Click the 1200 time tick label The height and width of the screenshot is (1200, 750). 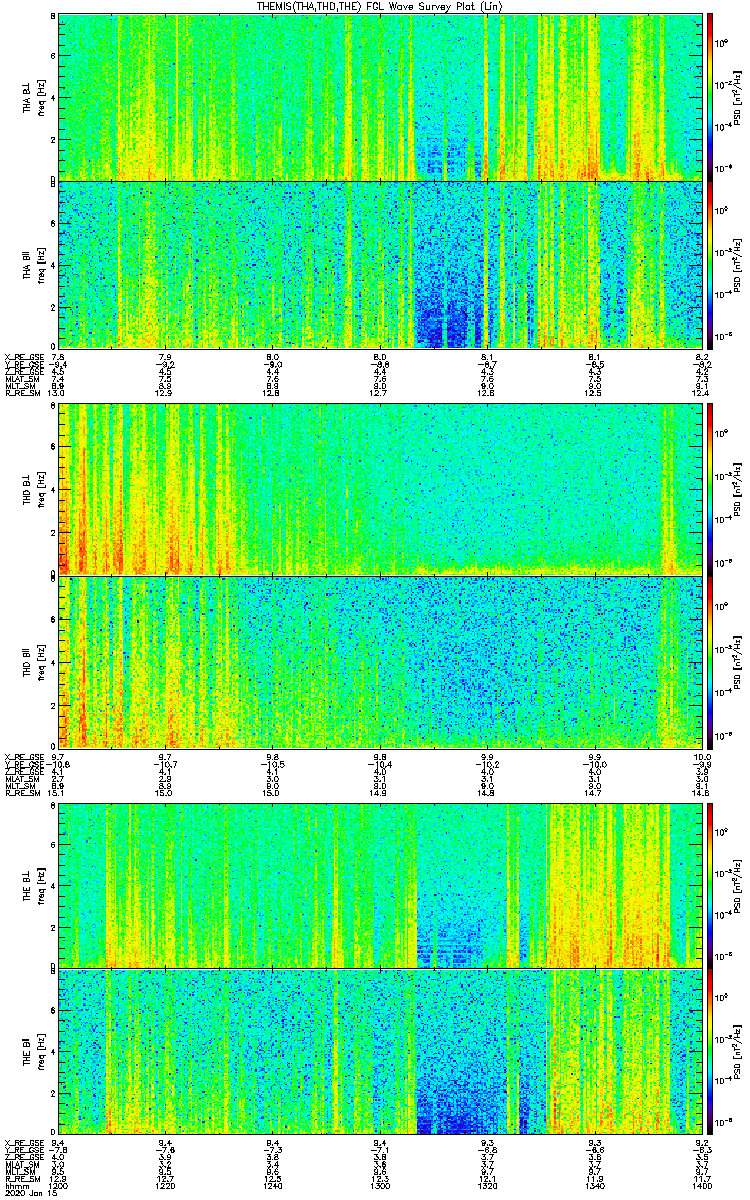point(60,1185)
